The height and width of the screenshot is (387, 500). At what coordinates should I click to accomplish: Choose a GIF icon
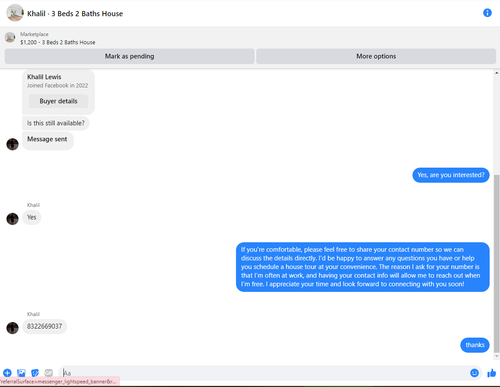[49, 373]
